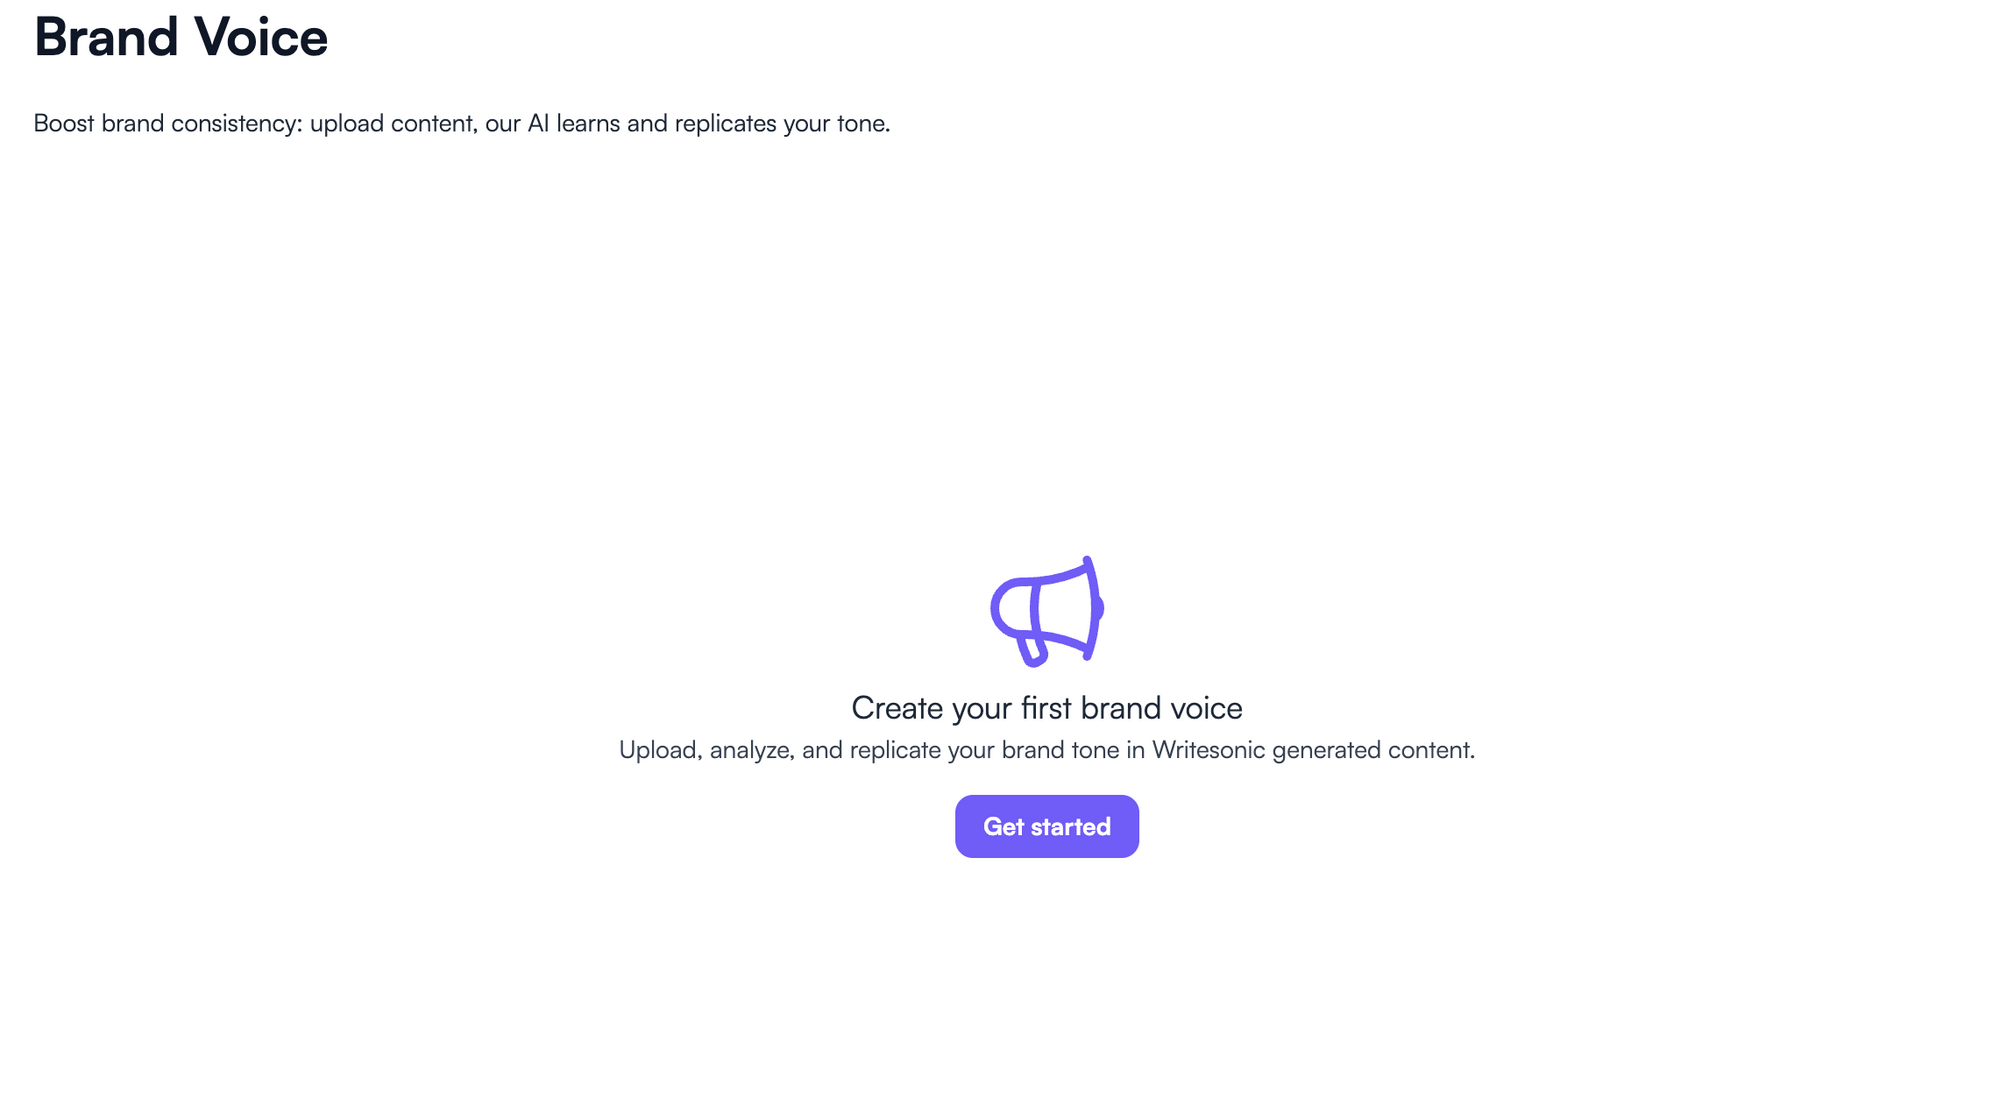Screen dimensions: 2000x1099
Task: Click the megaphone's handle in the illustration
Action: [x=1033, y=650]
